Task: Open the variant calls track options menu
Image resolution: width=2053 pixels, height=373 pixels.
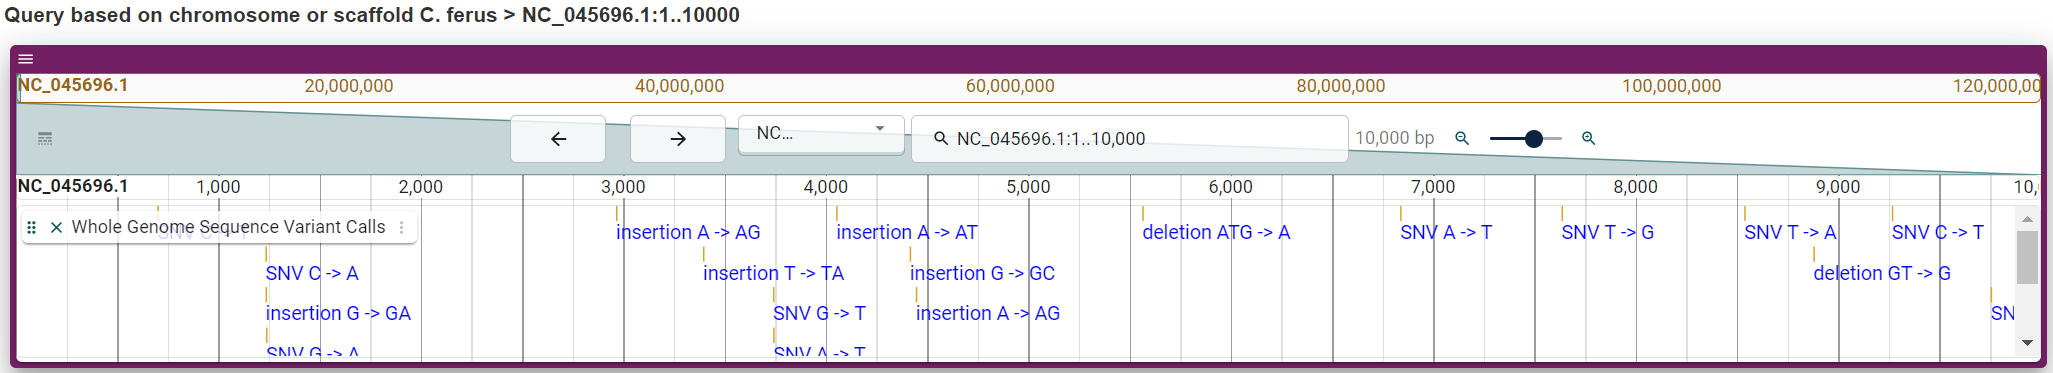Action: (402, 227)
